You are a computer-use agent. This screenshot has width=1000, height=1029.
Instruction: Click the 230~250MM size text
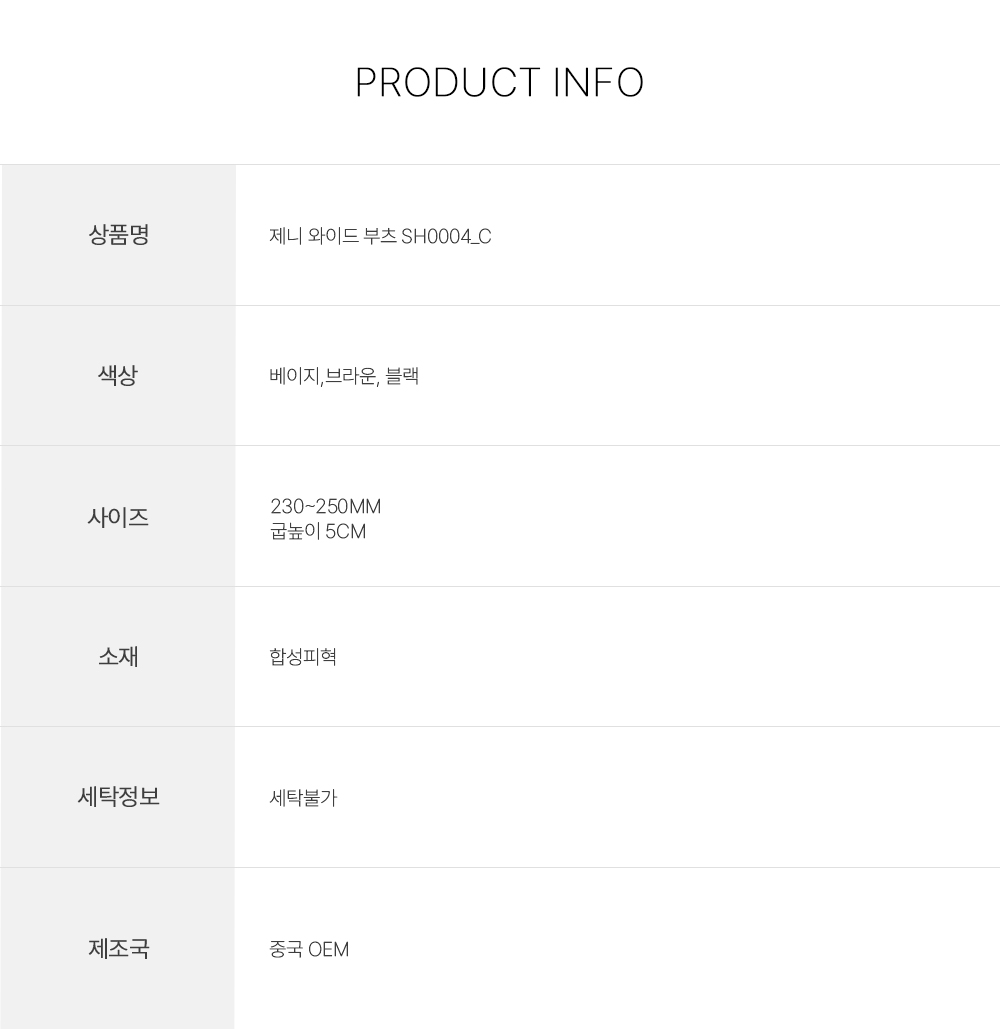(325, 507)
